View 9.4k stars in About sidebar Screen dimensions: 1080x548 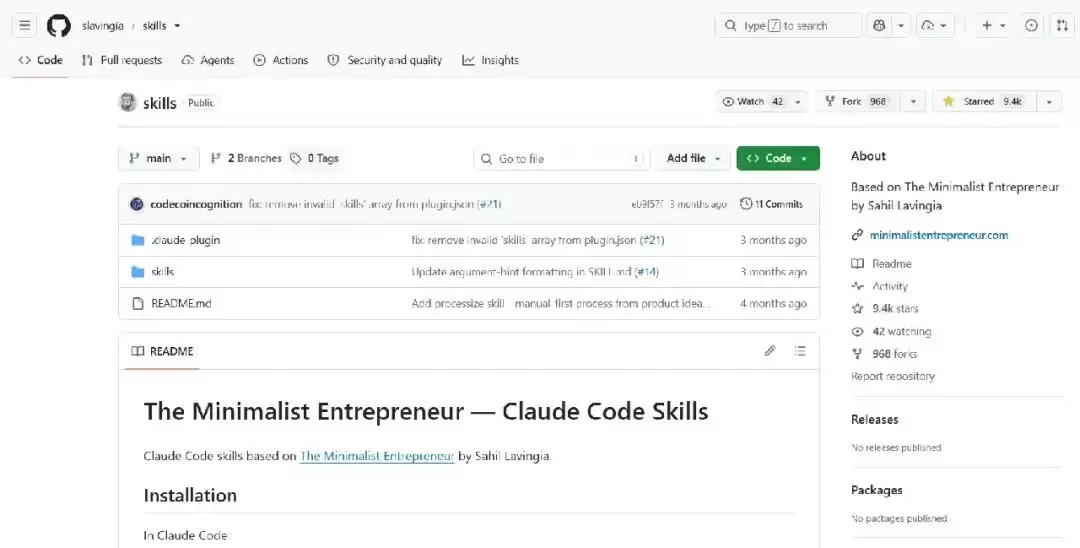click(x=885, y=308)
